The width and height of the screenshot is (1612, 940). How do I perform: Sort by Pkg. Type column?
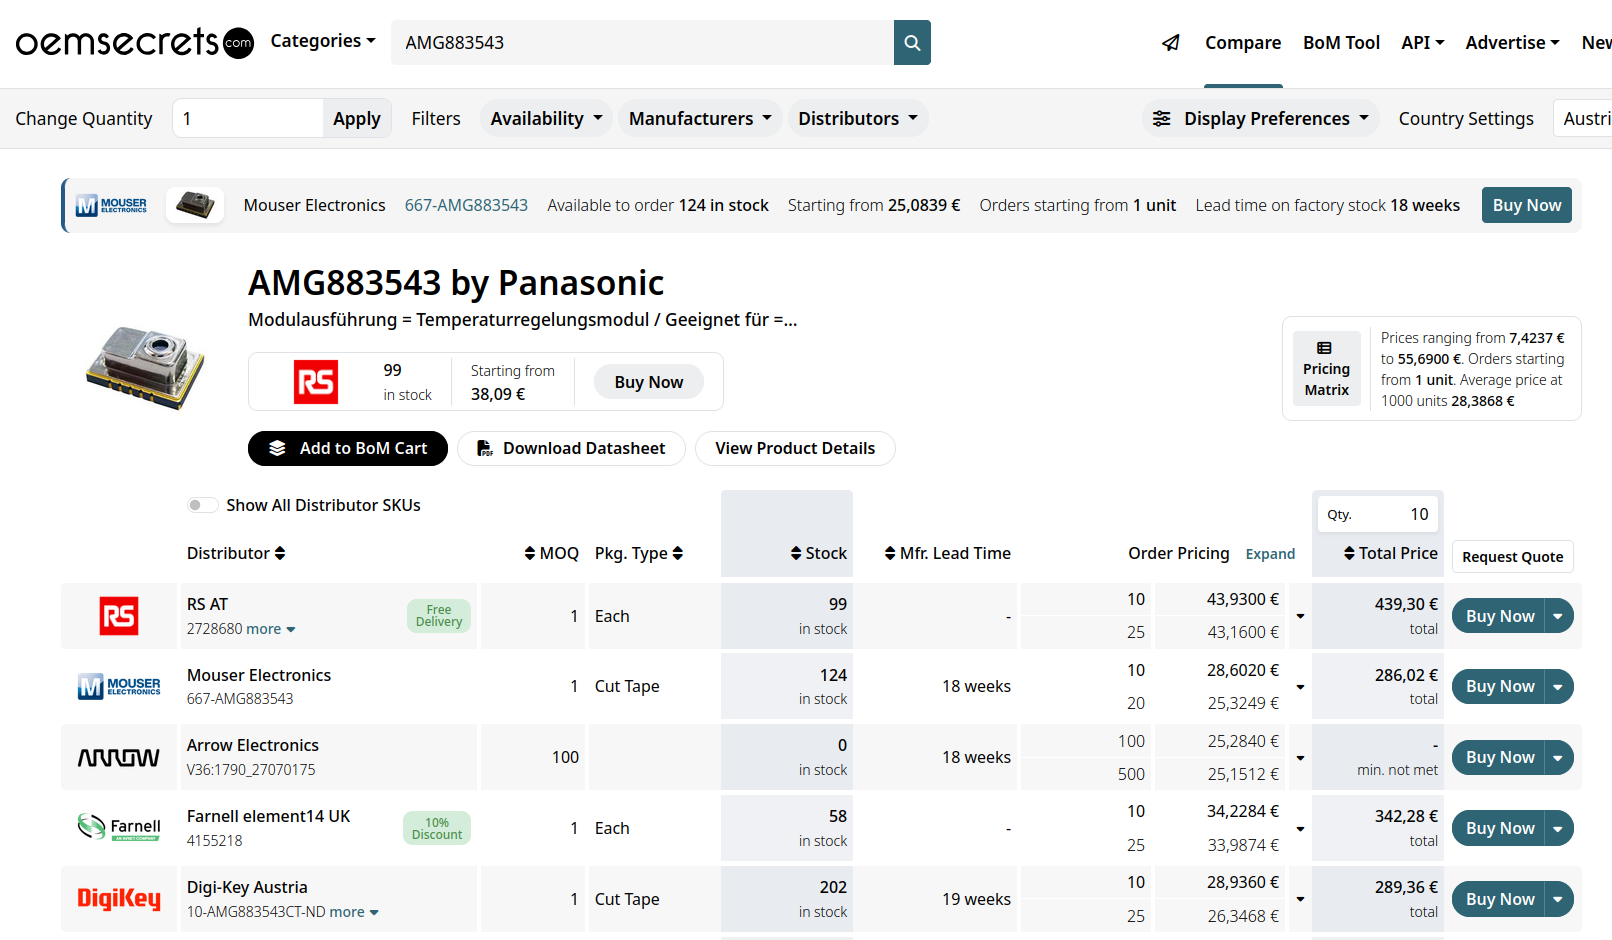coord(639,553)
